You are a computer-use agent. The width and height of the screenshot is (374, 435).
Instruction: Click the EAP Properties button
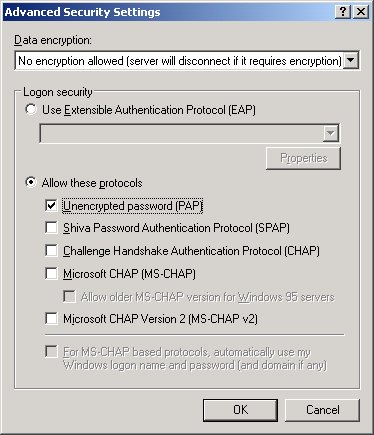coord(303,158)
